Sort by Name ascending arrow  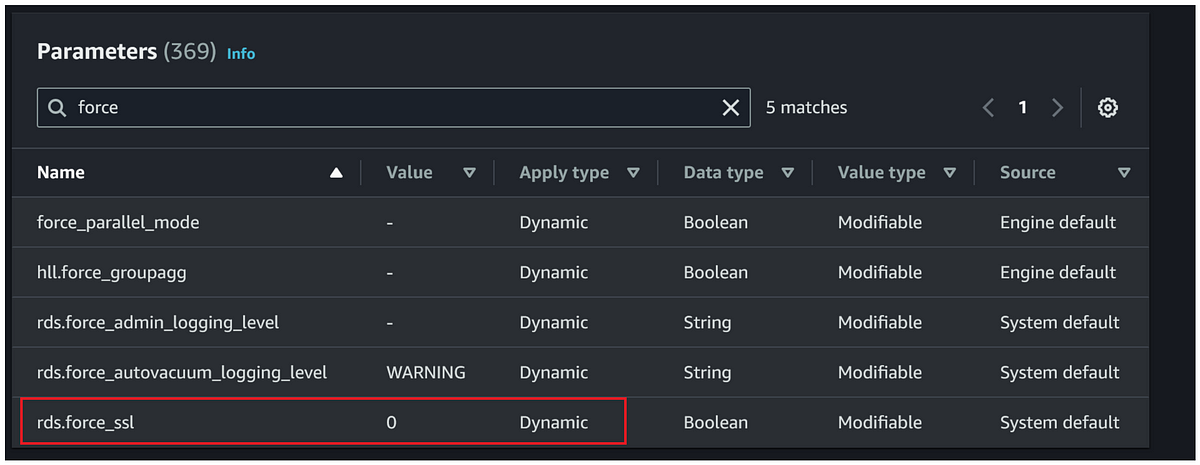(336, 173)
